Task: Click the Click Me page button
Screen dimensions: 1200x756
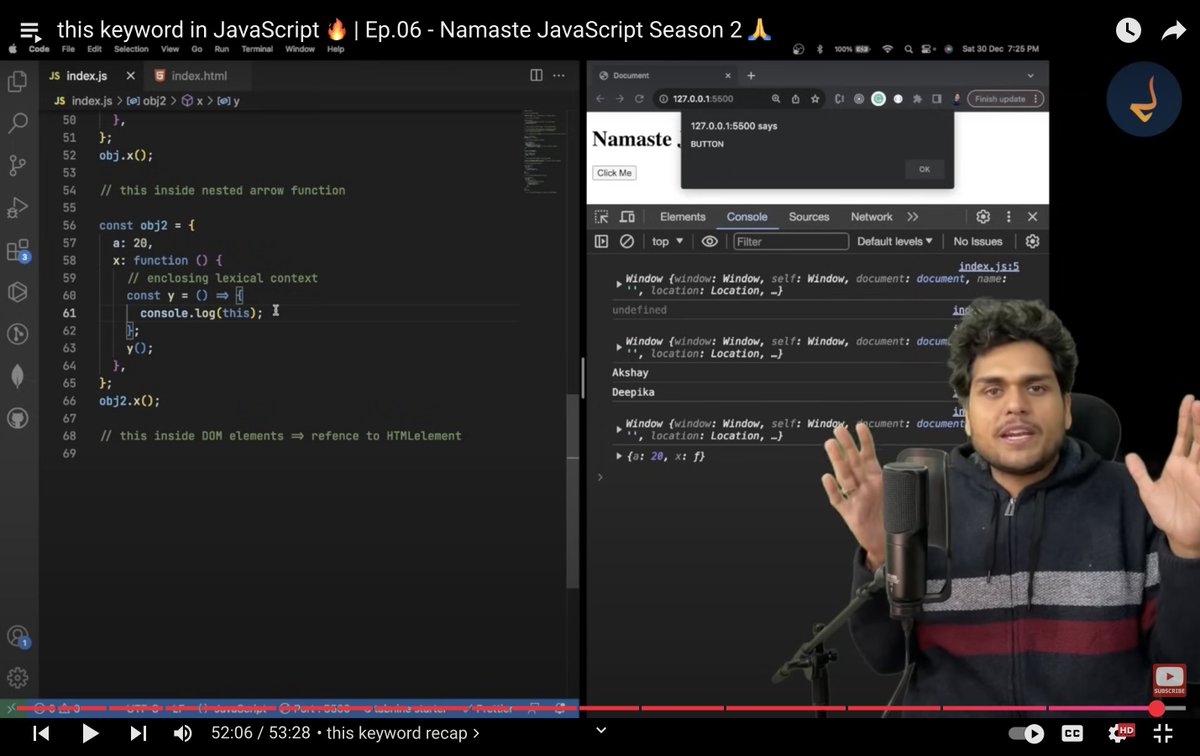Action: [x=614, y=173]
